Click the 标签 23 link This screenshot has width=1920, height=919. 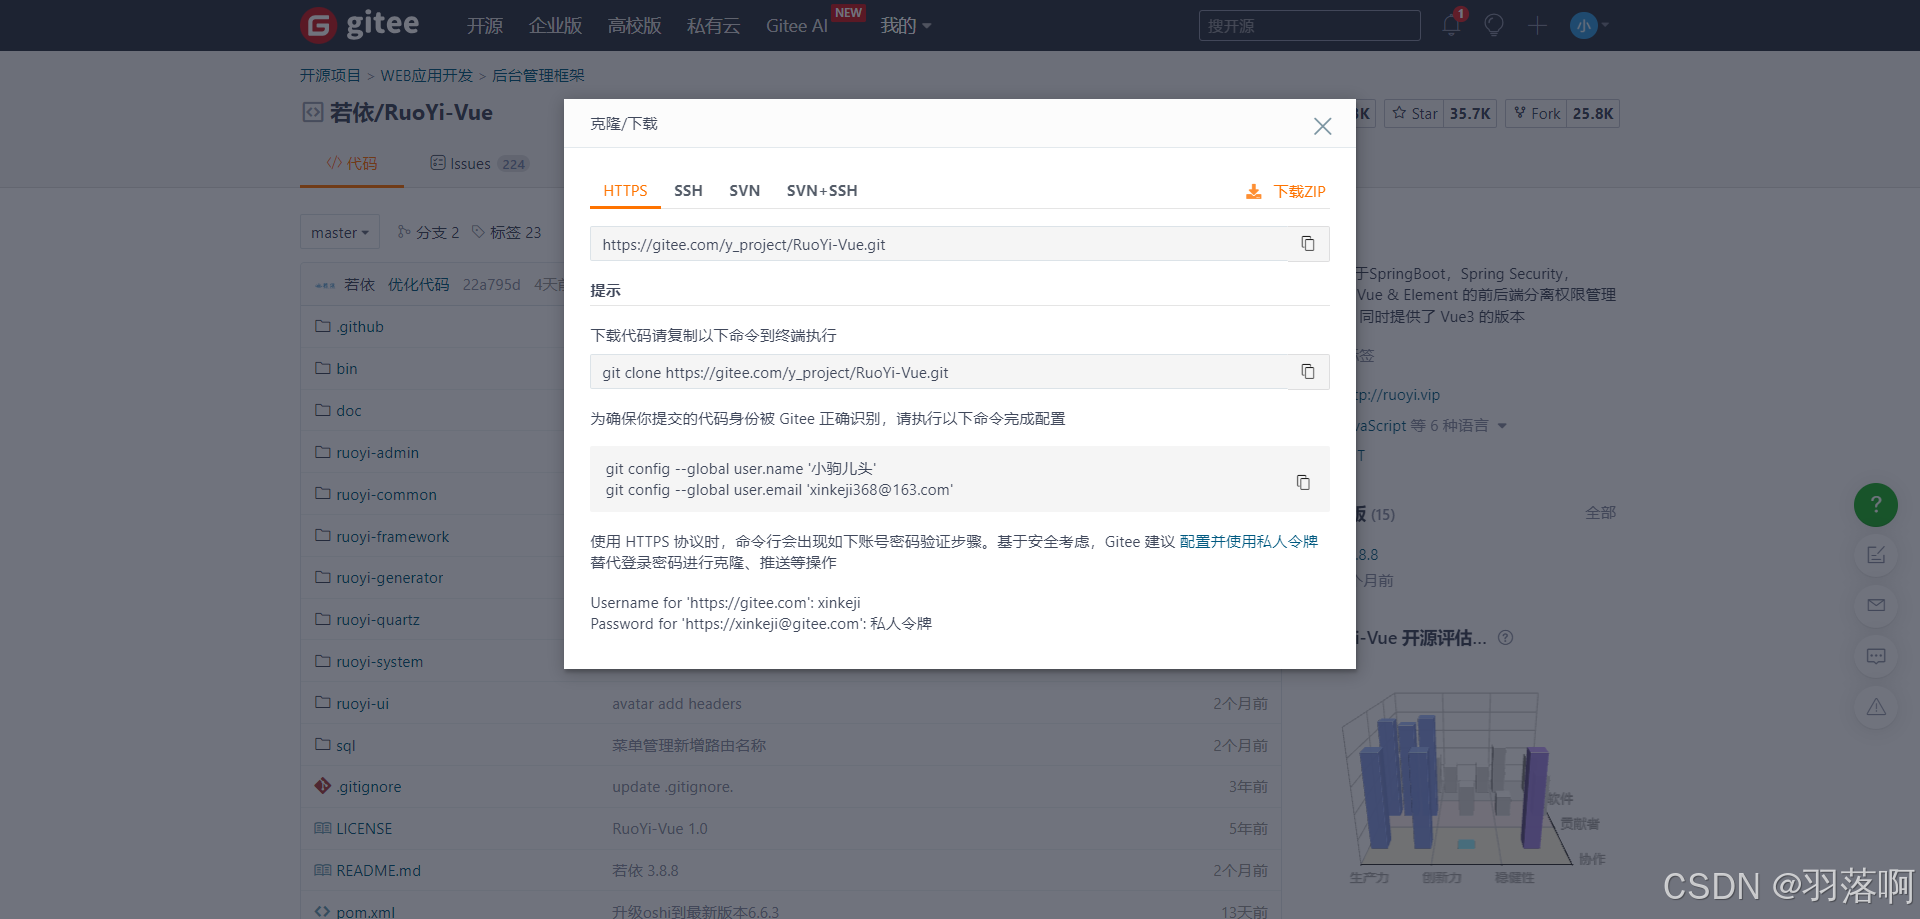click(x=507, y=232)
